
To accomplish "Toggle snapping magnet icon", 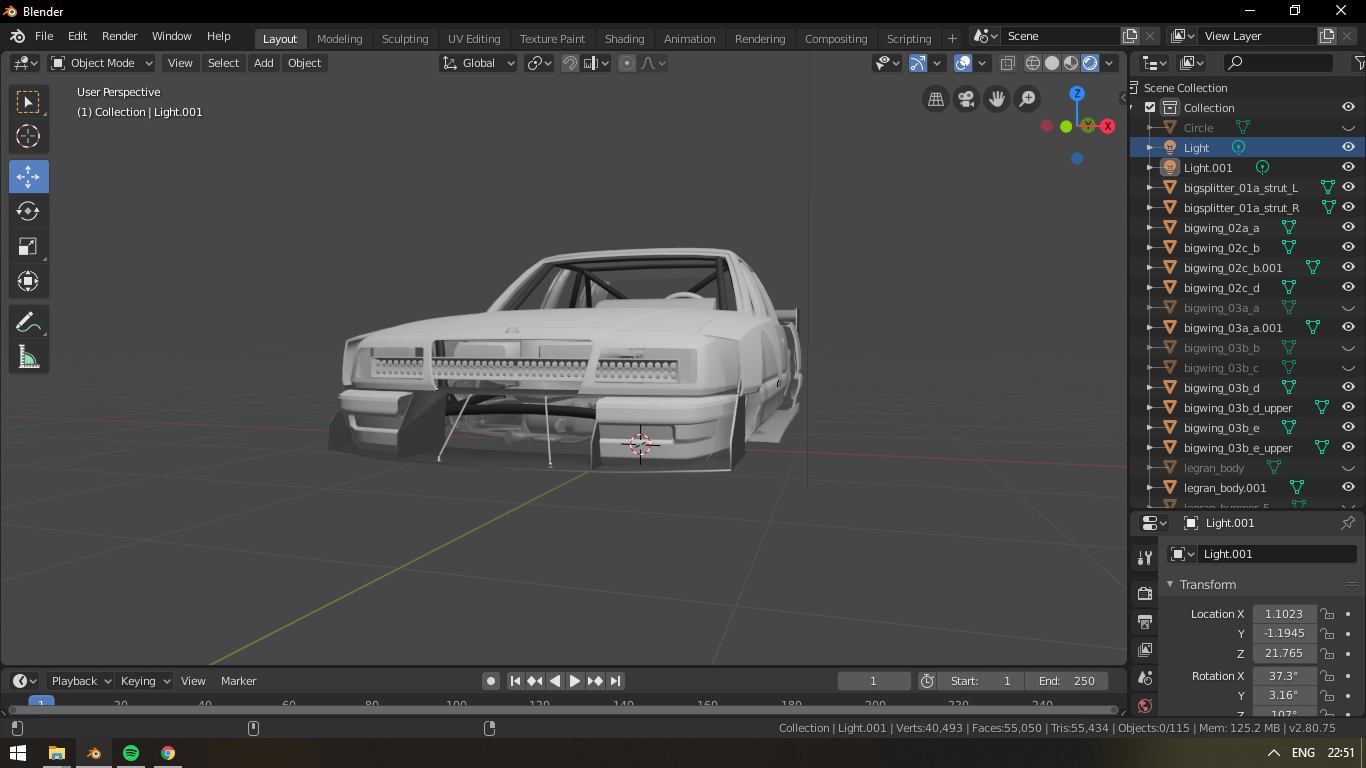I will pyautogui.click(x=570, y=63).
